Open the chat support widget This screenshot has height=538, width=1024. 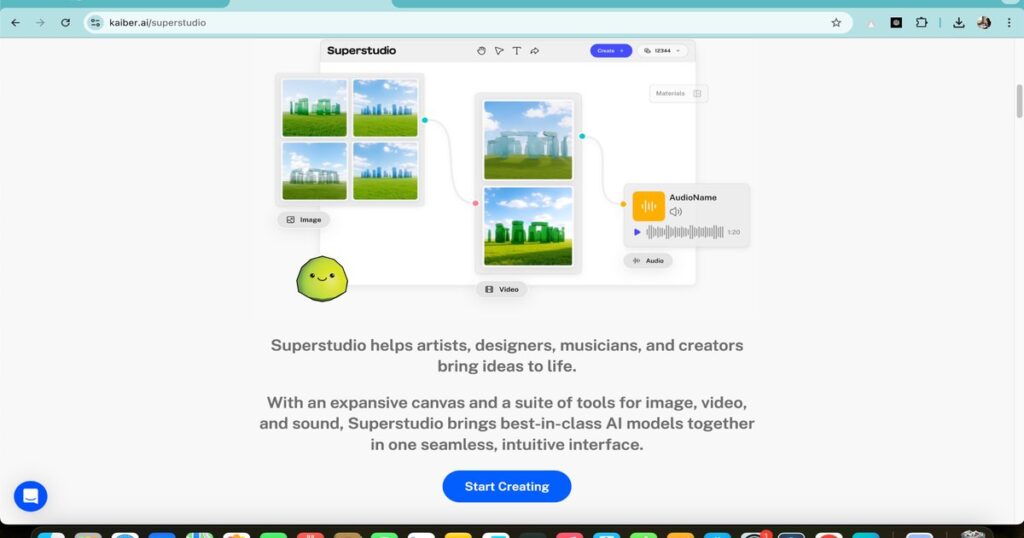tap(31, 496)
